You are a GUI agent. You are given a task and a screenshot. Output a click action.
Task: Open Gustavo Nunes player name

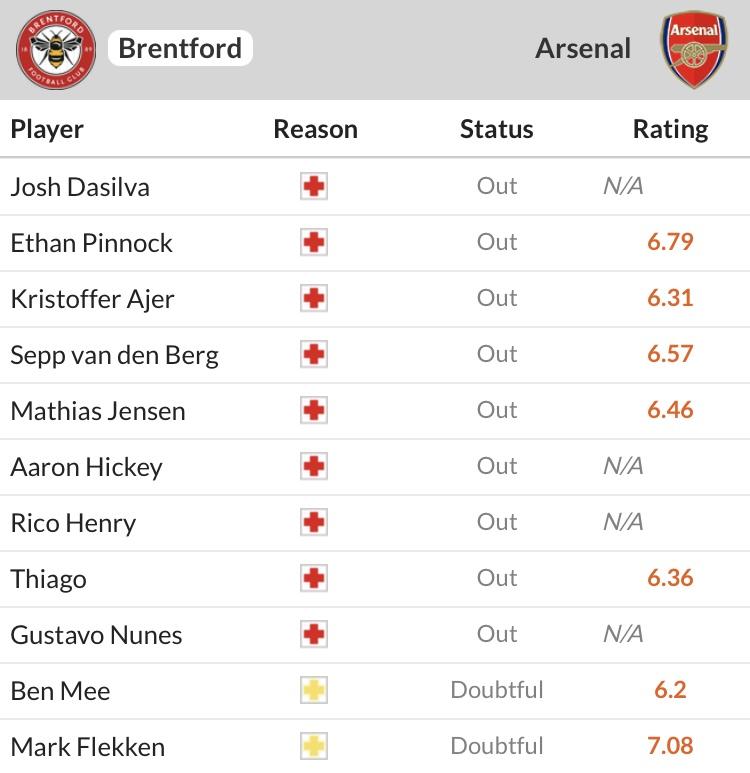click(96, 635)
